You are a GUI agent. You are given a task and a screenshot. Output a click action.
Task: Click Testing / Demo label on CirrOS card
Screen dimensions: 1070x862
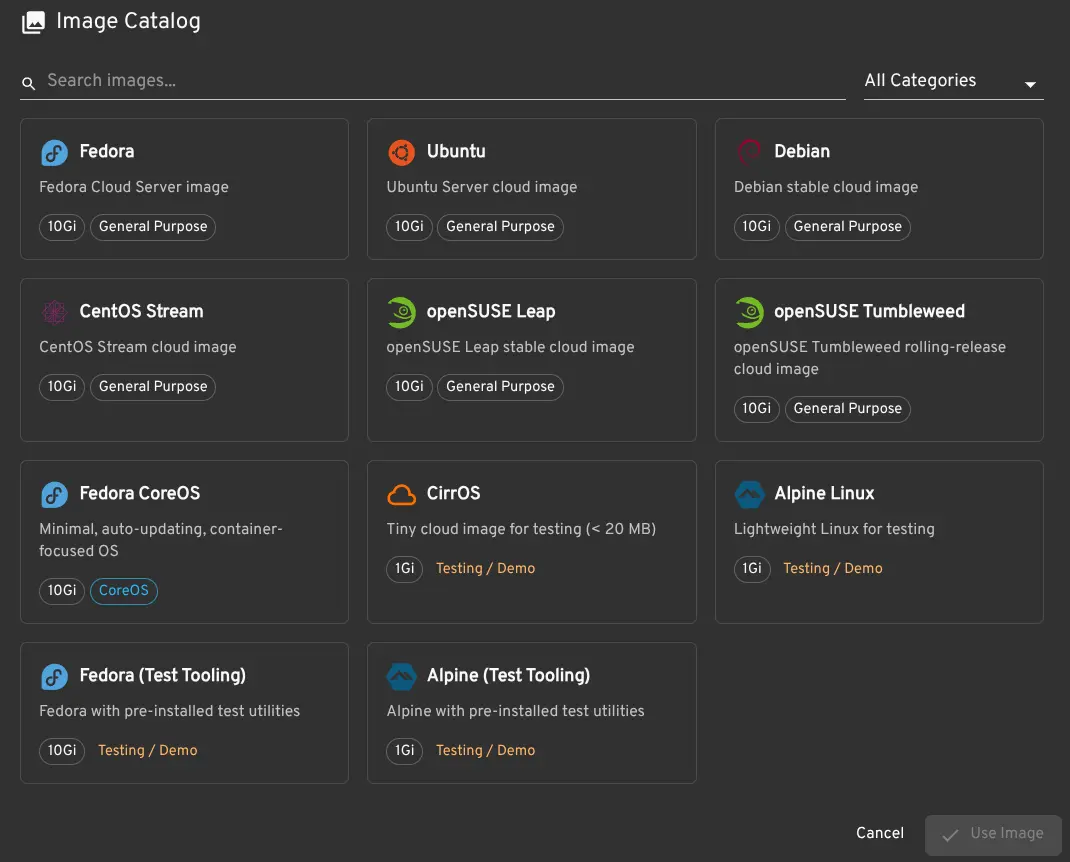click(x=485, y=569)
